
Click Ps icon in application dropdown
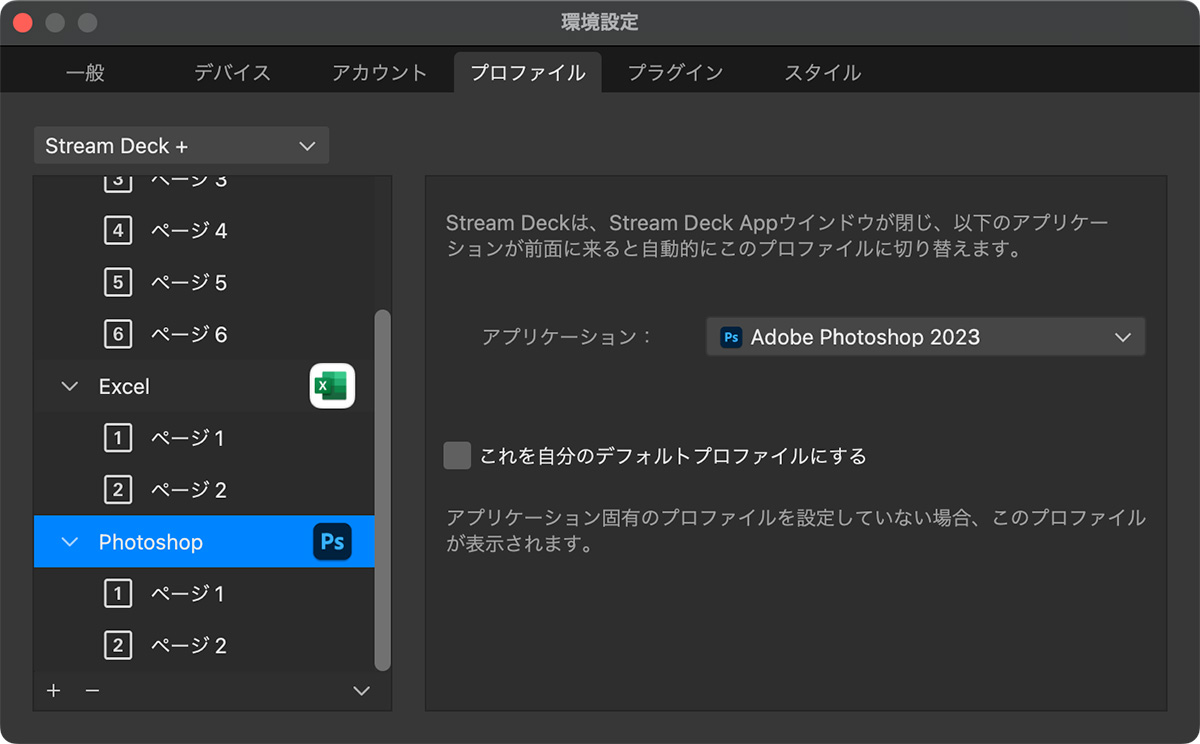731,337
